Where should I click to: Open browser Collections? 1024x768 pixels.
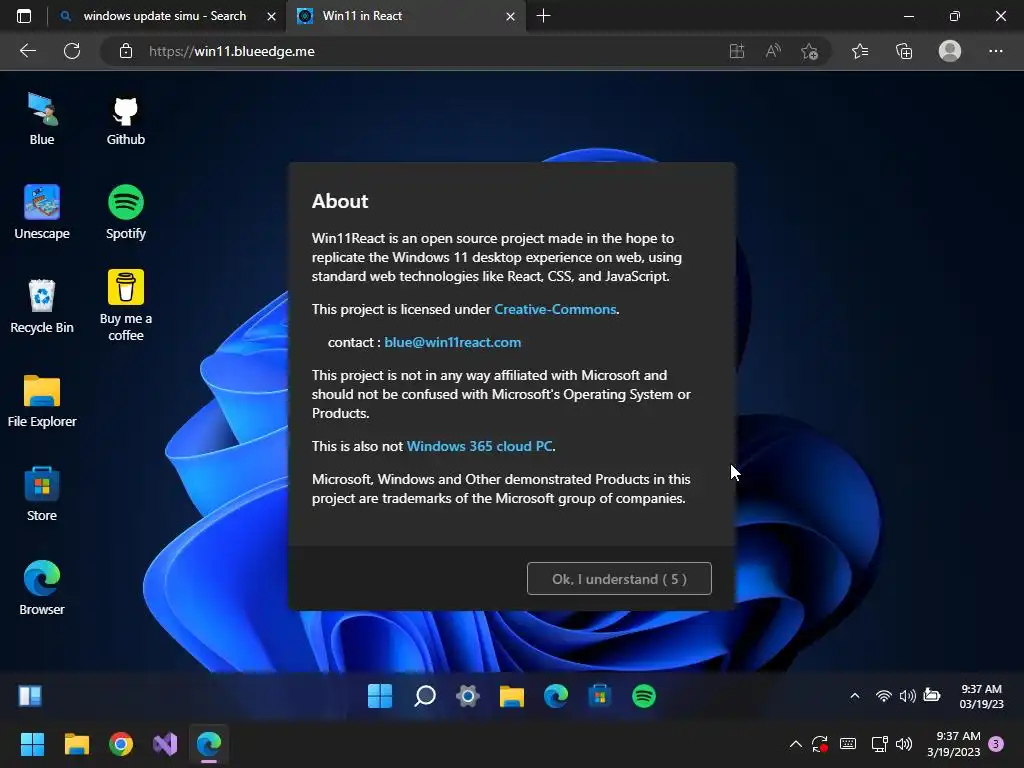pyautogui.click(x=904, y=51)
